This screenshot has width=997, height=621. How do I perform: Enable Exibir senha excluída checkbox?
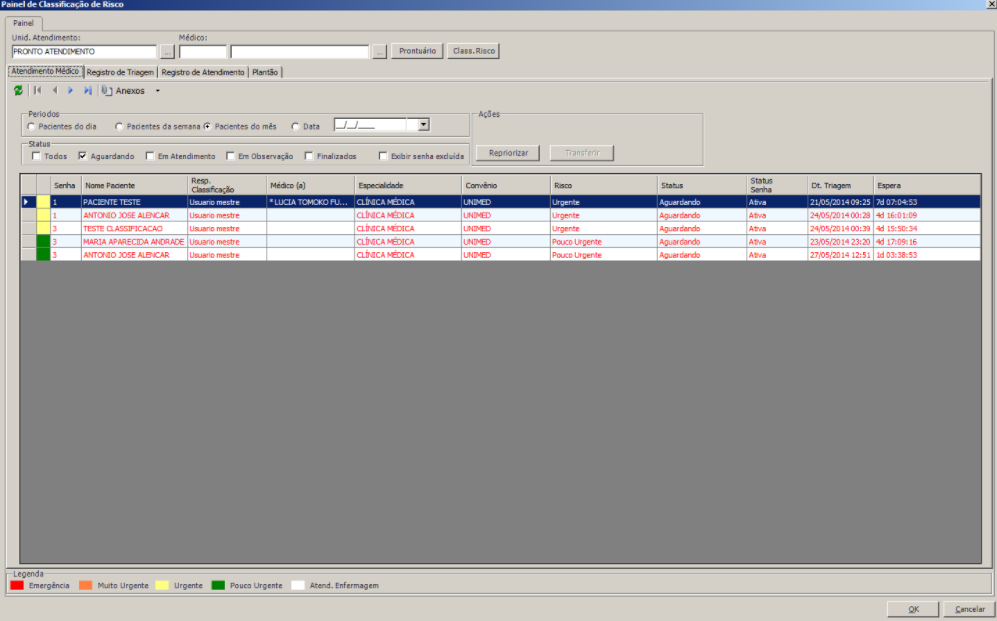[383, 156]
